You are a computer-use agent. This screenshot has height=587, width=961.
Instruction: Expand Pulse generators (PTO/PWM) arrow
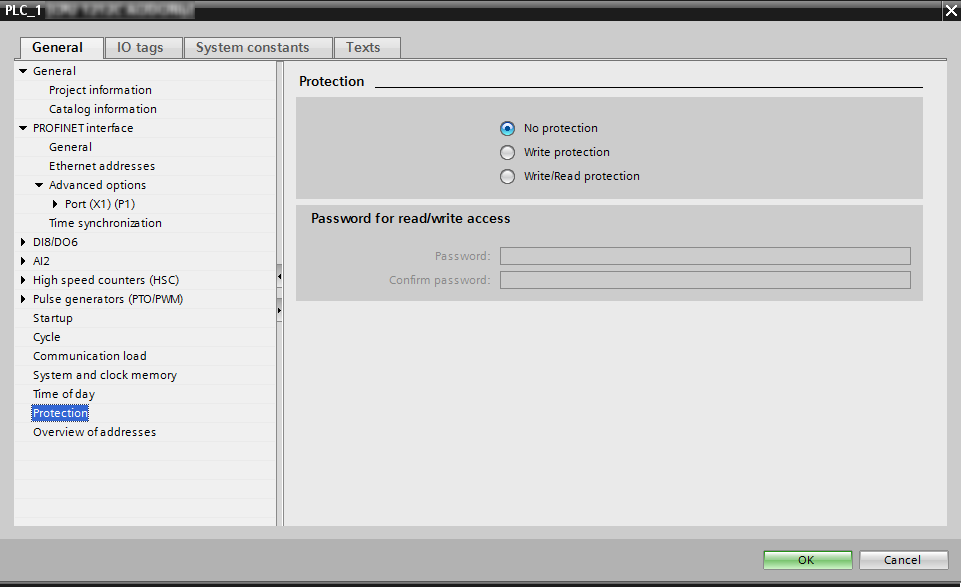point(23,299)
